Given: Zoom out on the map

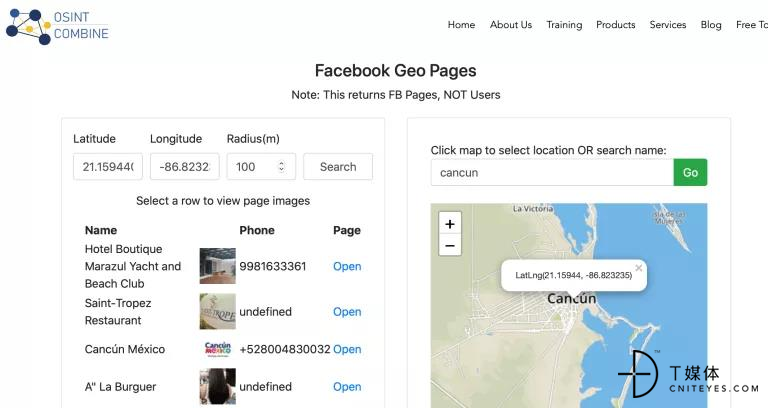Looking at the screenshot, I should [450, 245].
